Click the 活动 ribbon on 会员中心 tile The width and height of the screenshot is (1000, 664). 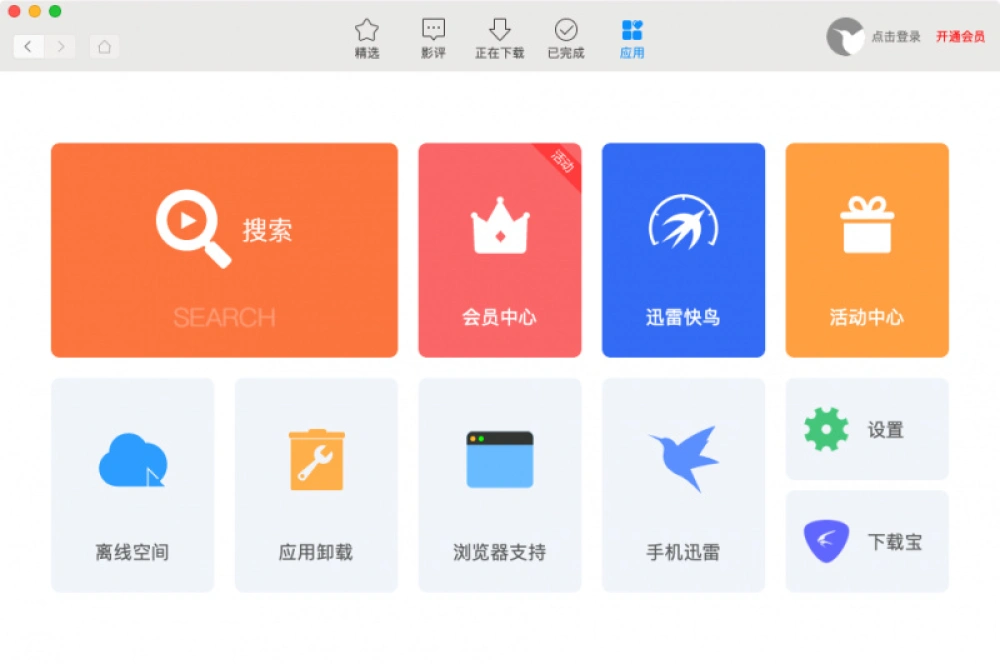coord(562,161)
